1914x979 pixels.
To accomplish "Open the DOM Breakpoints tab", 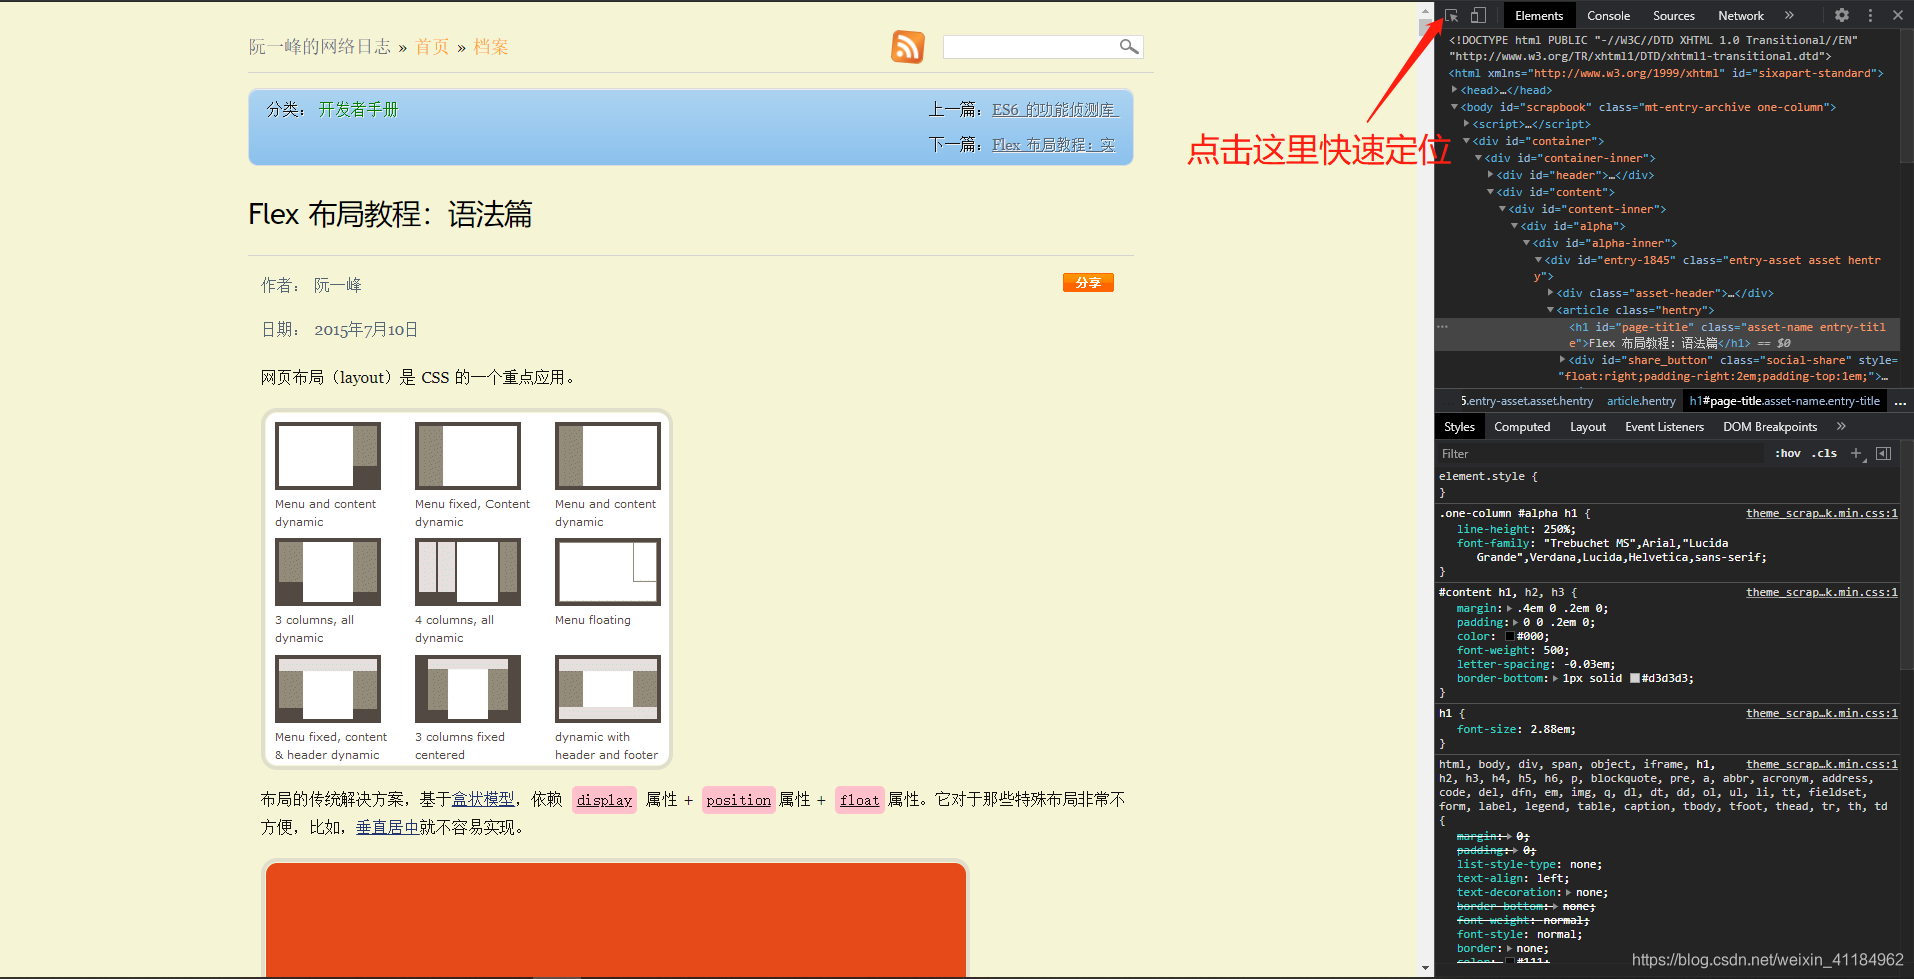I will coord(1770,427).
